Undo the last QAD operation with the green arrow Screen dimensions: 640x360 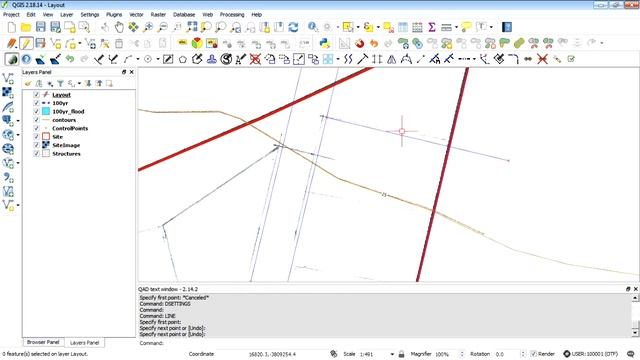coord(70,59)
